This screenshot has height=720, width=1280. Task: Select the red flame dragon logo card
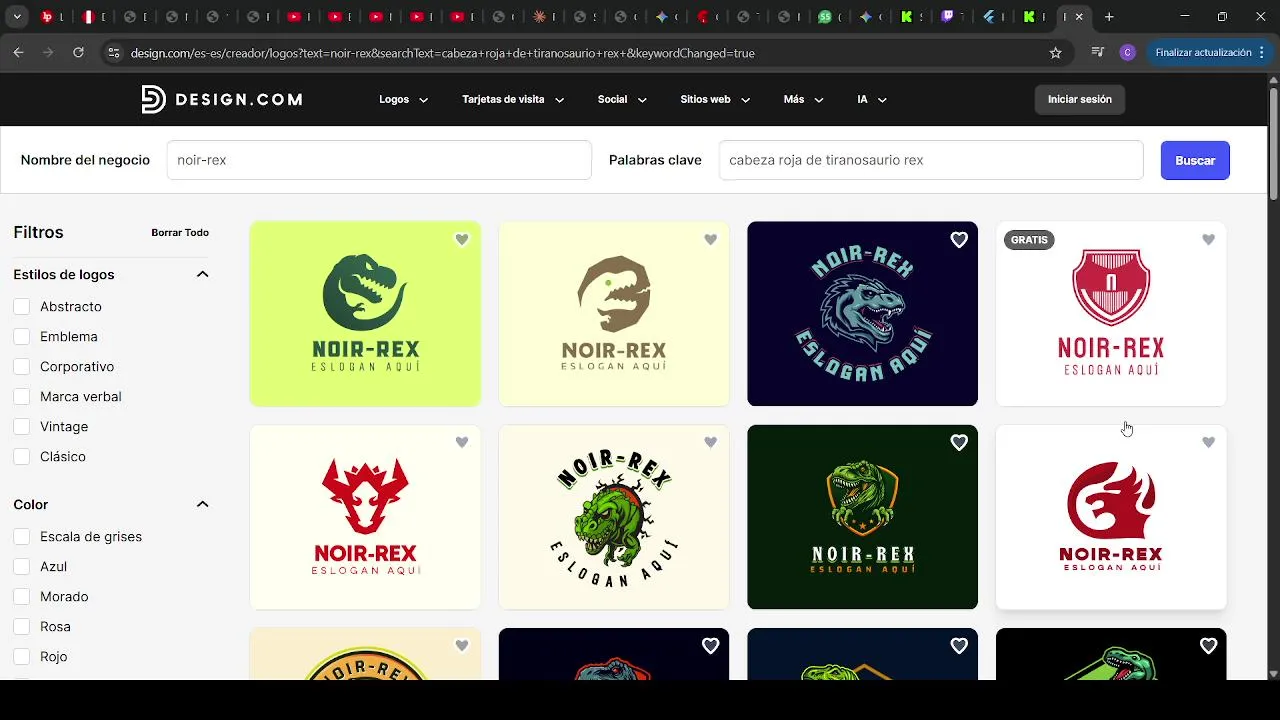[1111, 517]
